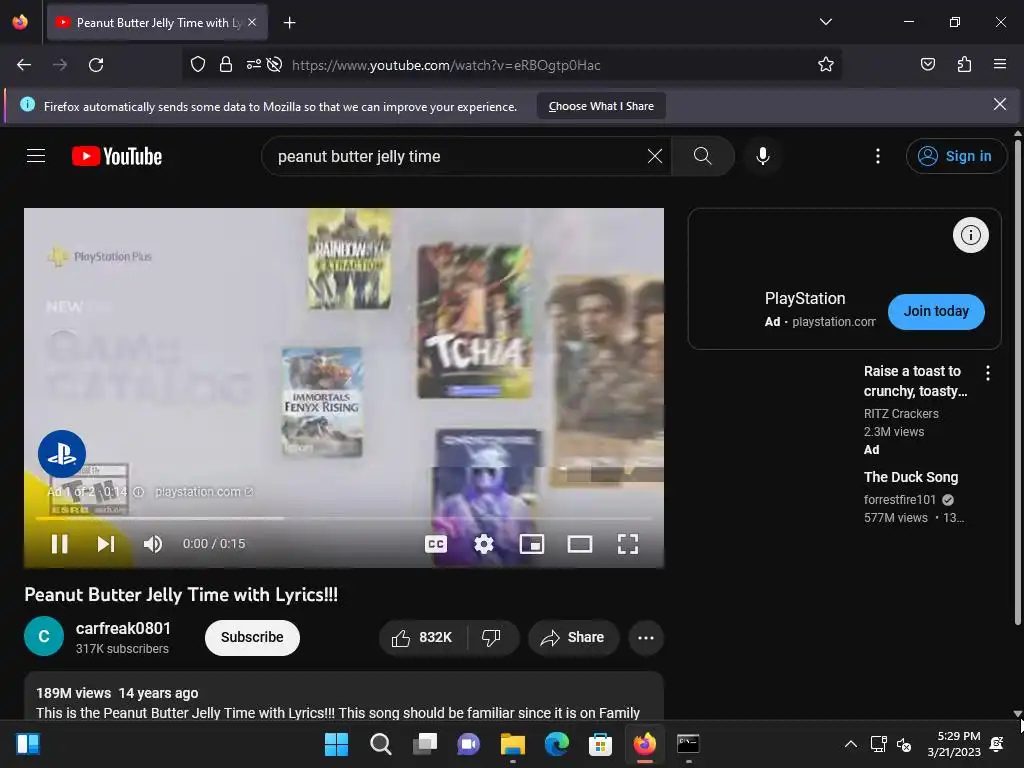This screenshot has width=1024, height=768.
Task: View ad info icon on PlayStation card
Action: [x=970, y=235]
